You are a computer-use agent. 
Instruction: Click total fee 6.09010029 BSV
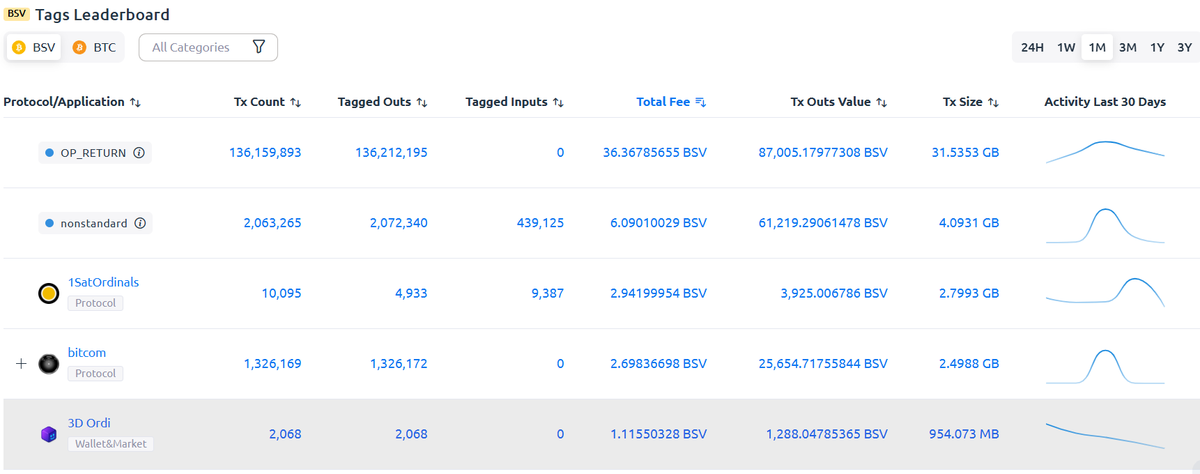point(658,222)
